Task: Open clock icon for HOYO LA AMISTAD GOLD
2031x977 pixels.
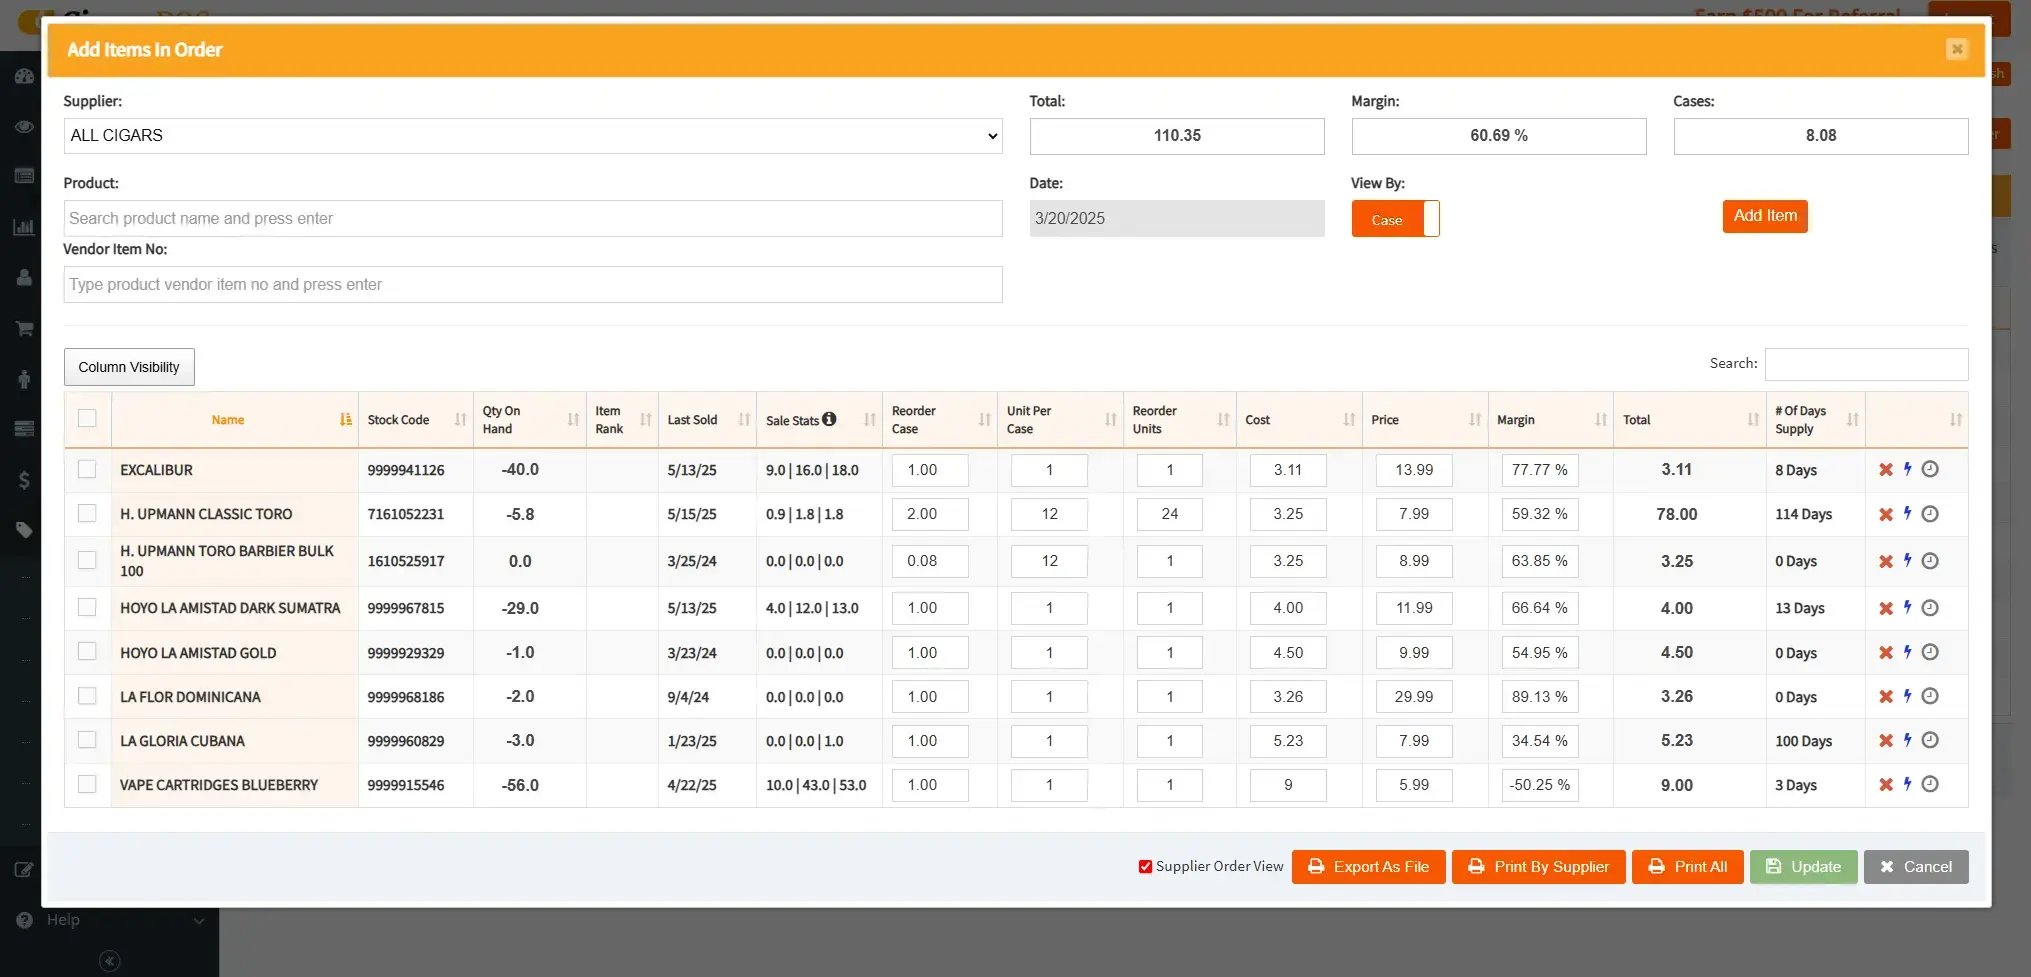Action: (1930, 653)
